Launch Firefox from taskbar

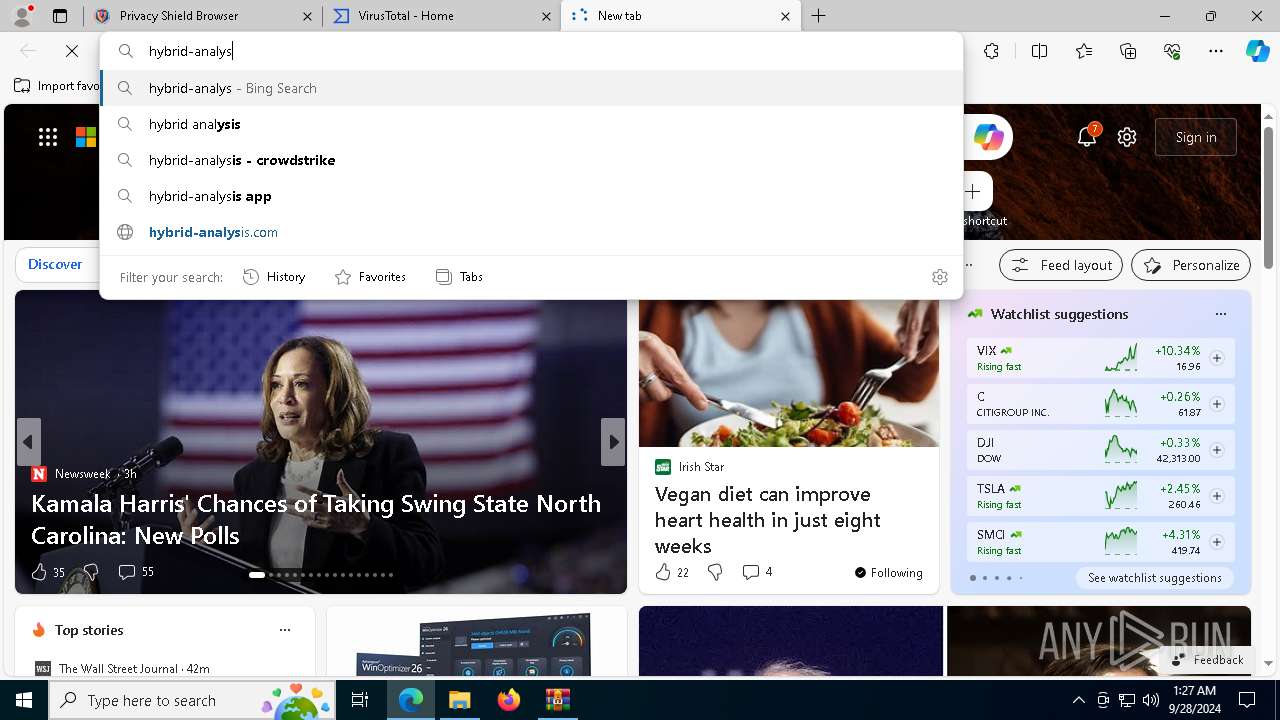[508, 700]
